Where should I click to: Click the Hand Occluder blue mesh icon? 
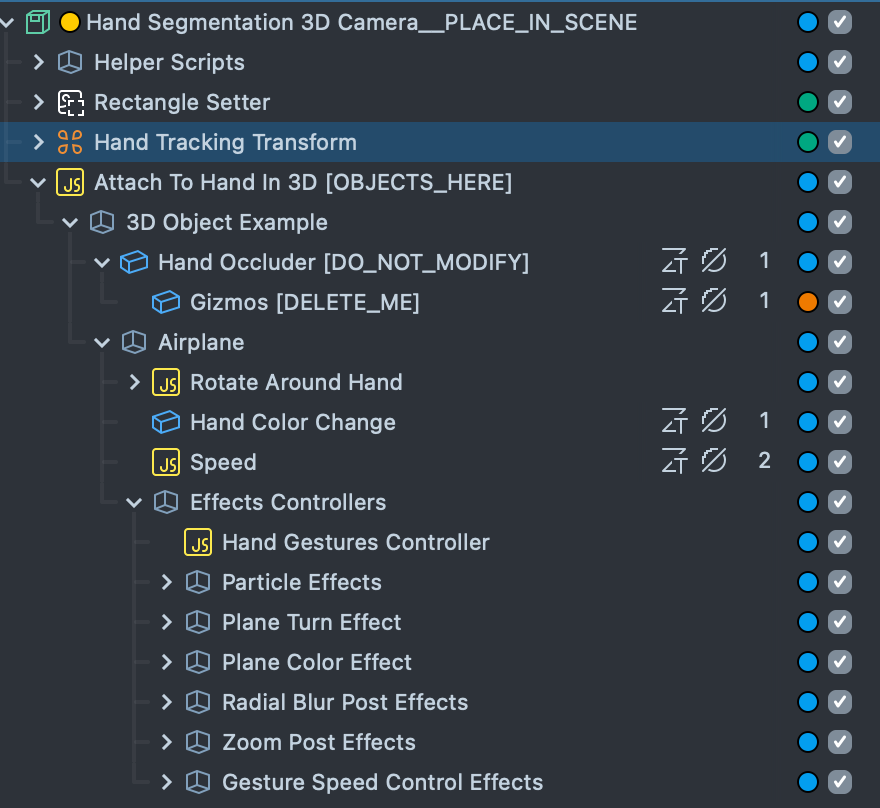(x=133, y=262)
